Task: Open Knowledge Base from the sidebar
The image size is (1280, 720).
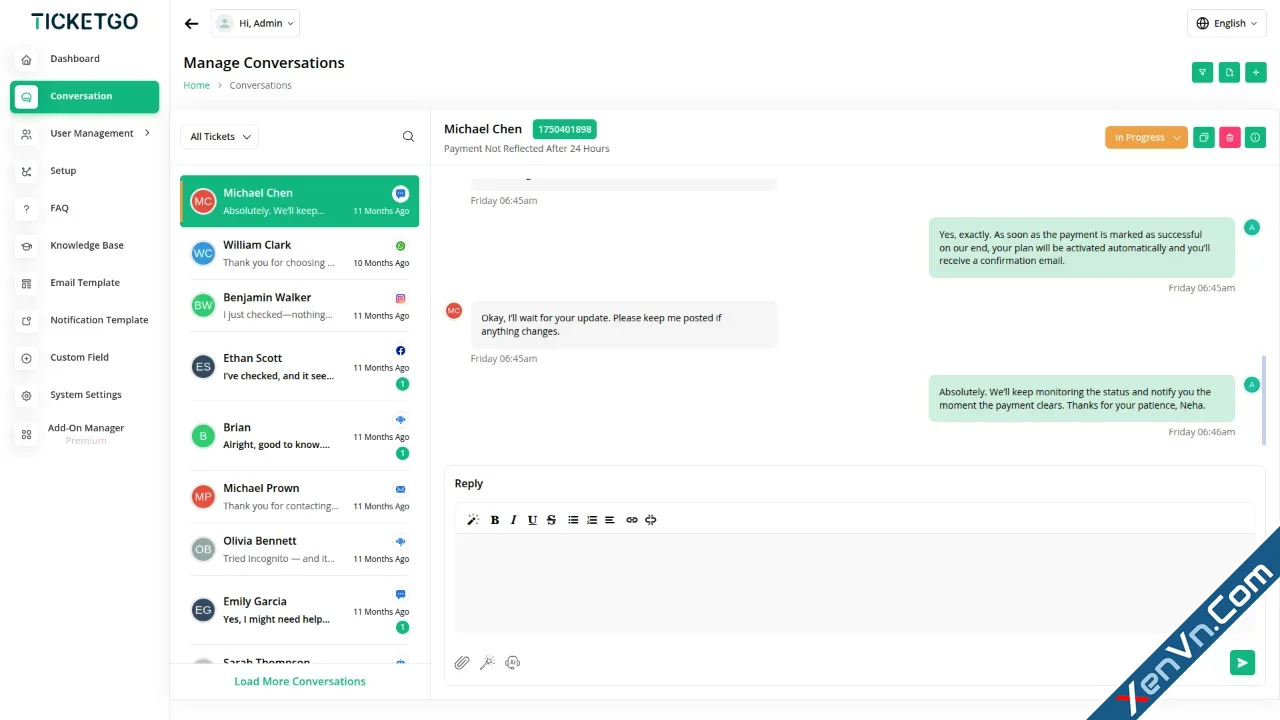Action: click(85, 245)
